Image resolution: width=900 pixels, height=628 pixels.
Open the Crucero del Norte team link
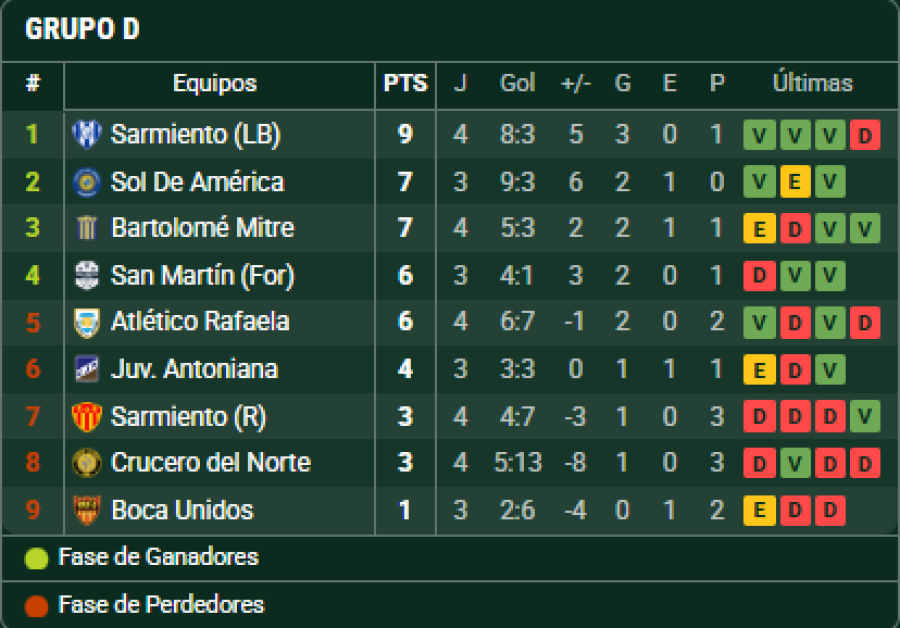click(x=210, y=463)
